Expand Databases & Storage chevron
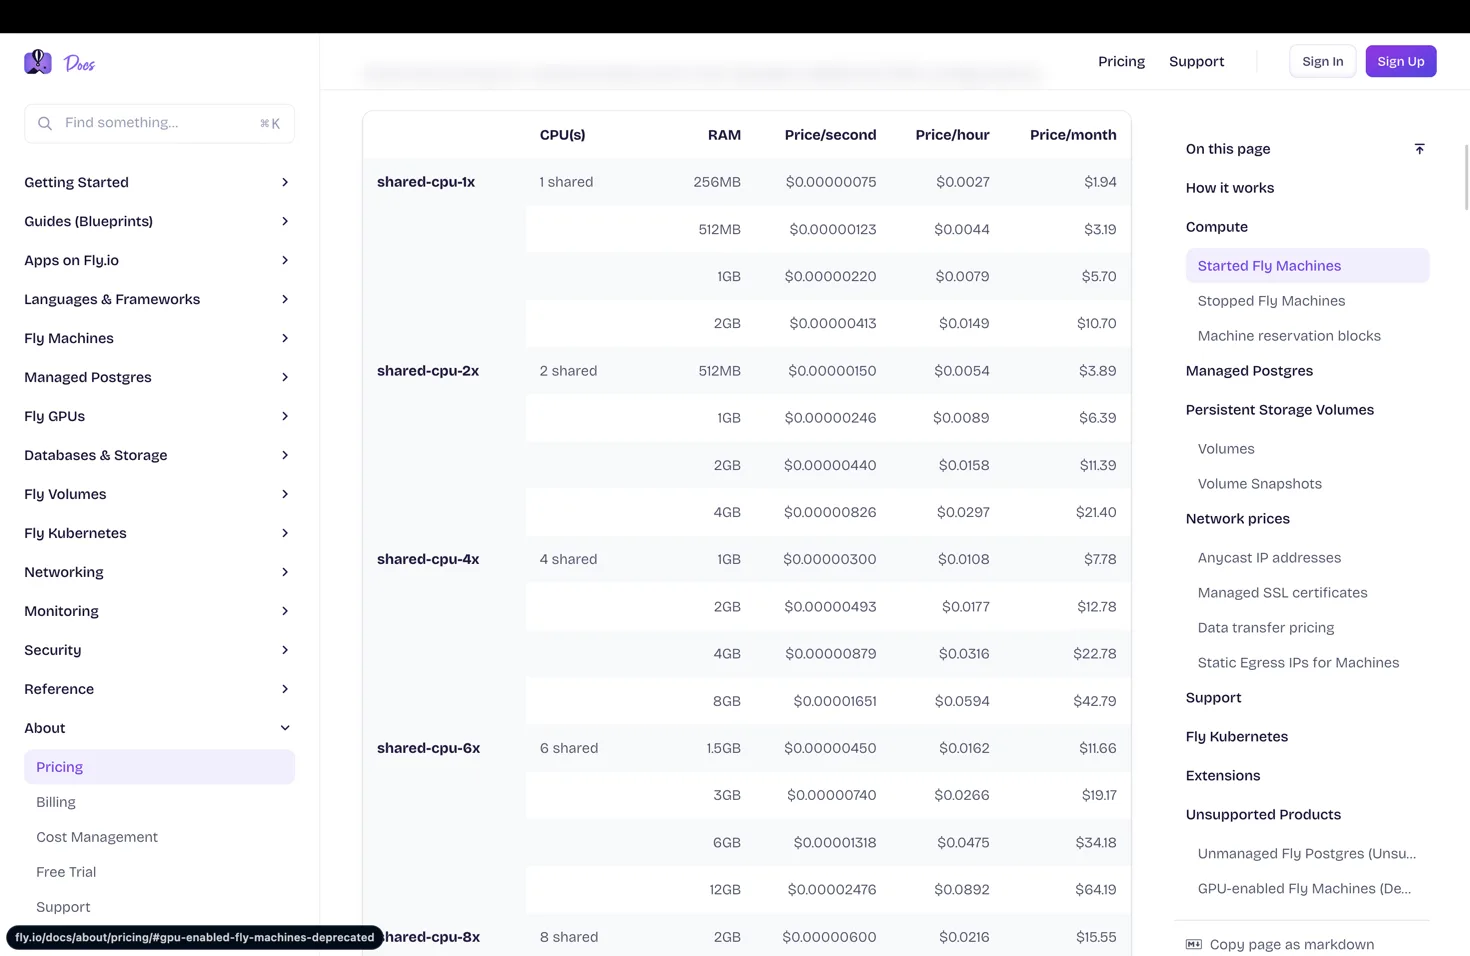The image size is (1470, 956). [x=285, y=455]
